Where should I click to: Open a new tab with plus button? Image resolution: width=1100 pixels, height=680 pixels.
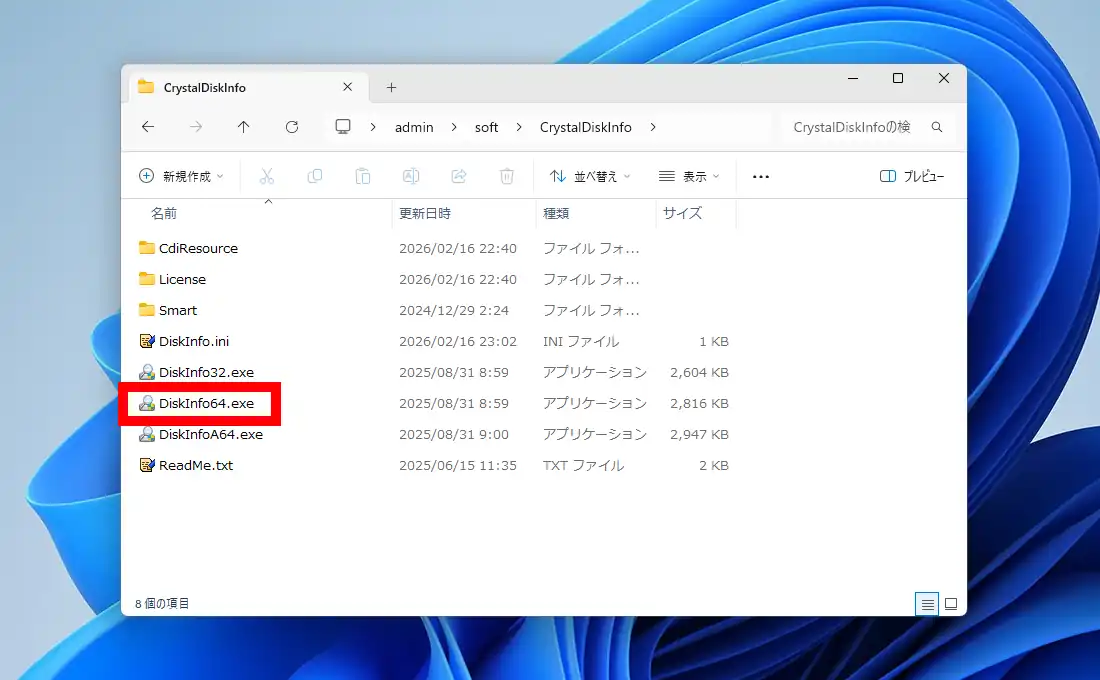coord(391,87)
